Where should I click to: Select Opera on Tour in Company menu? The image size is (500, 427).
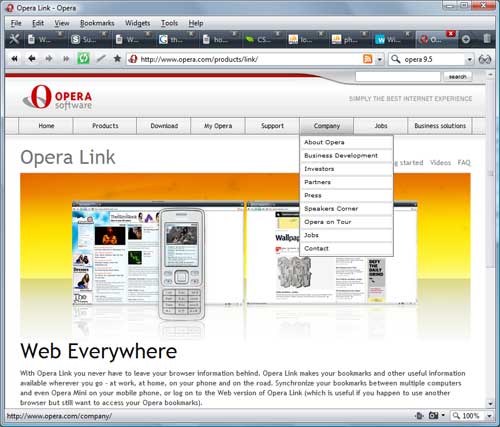pyautogui.click(x=346, y=222)
